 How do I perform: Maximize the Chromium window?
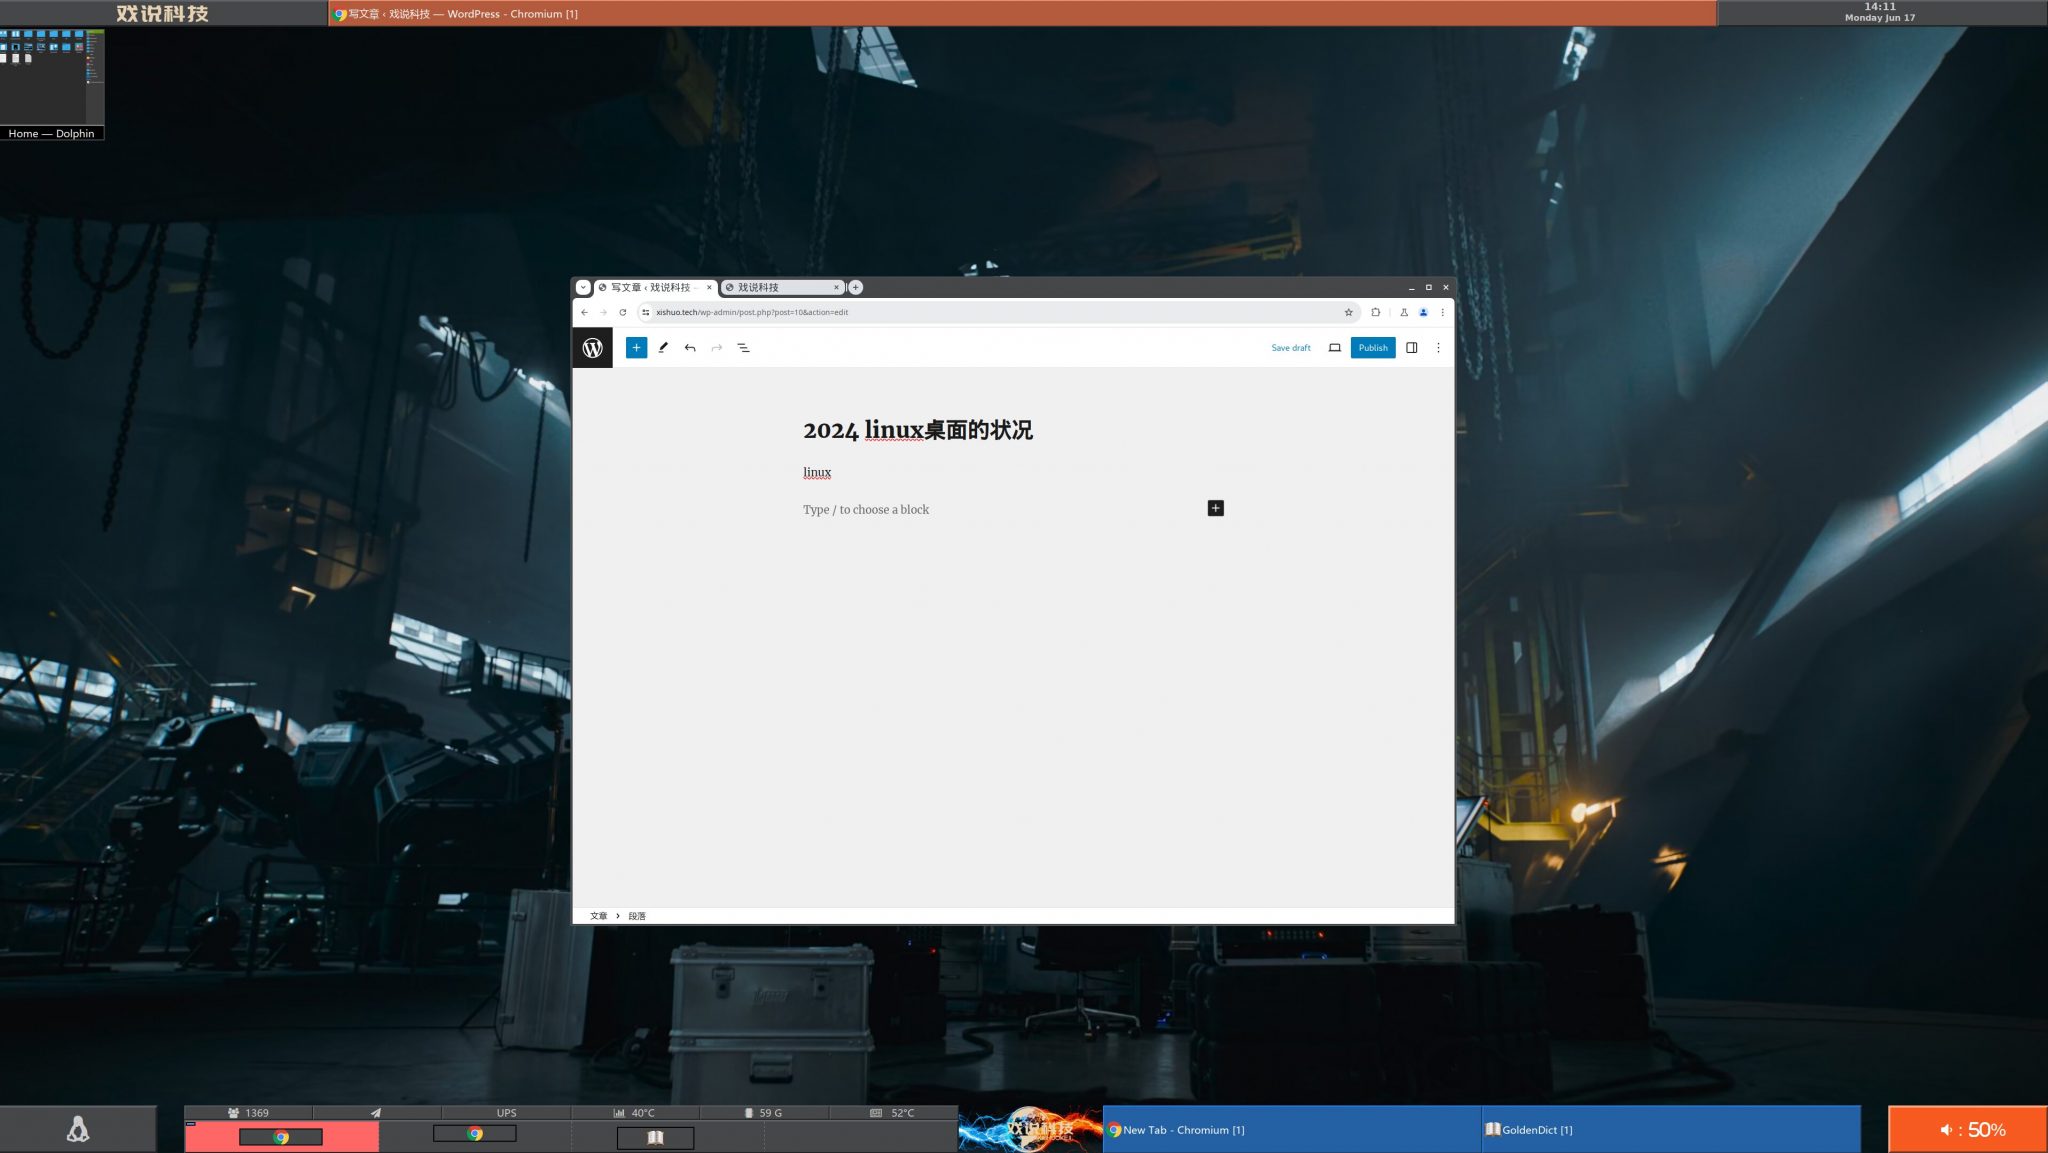click(x=1428, y=287)
